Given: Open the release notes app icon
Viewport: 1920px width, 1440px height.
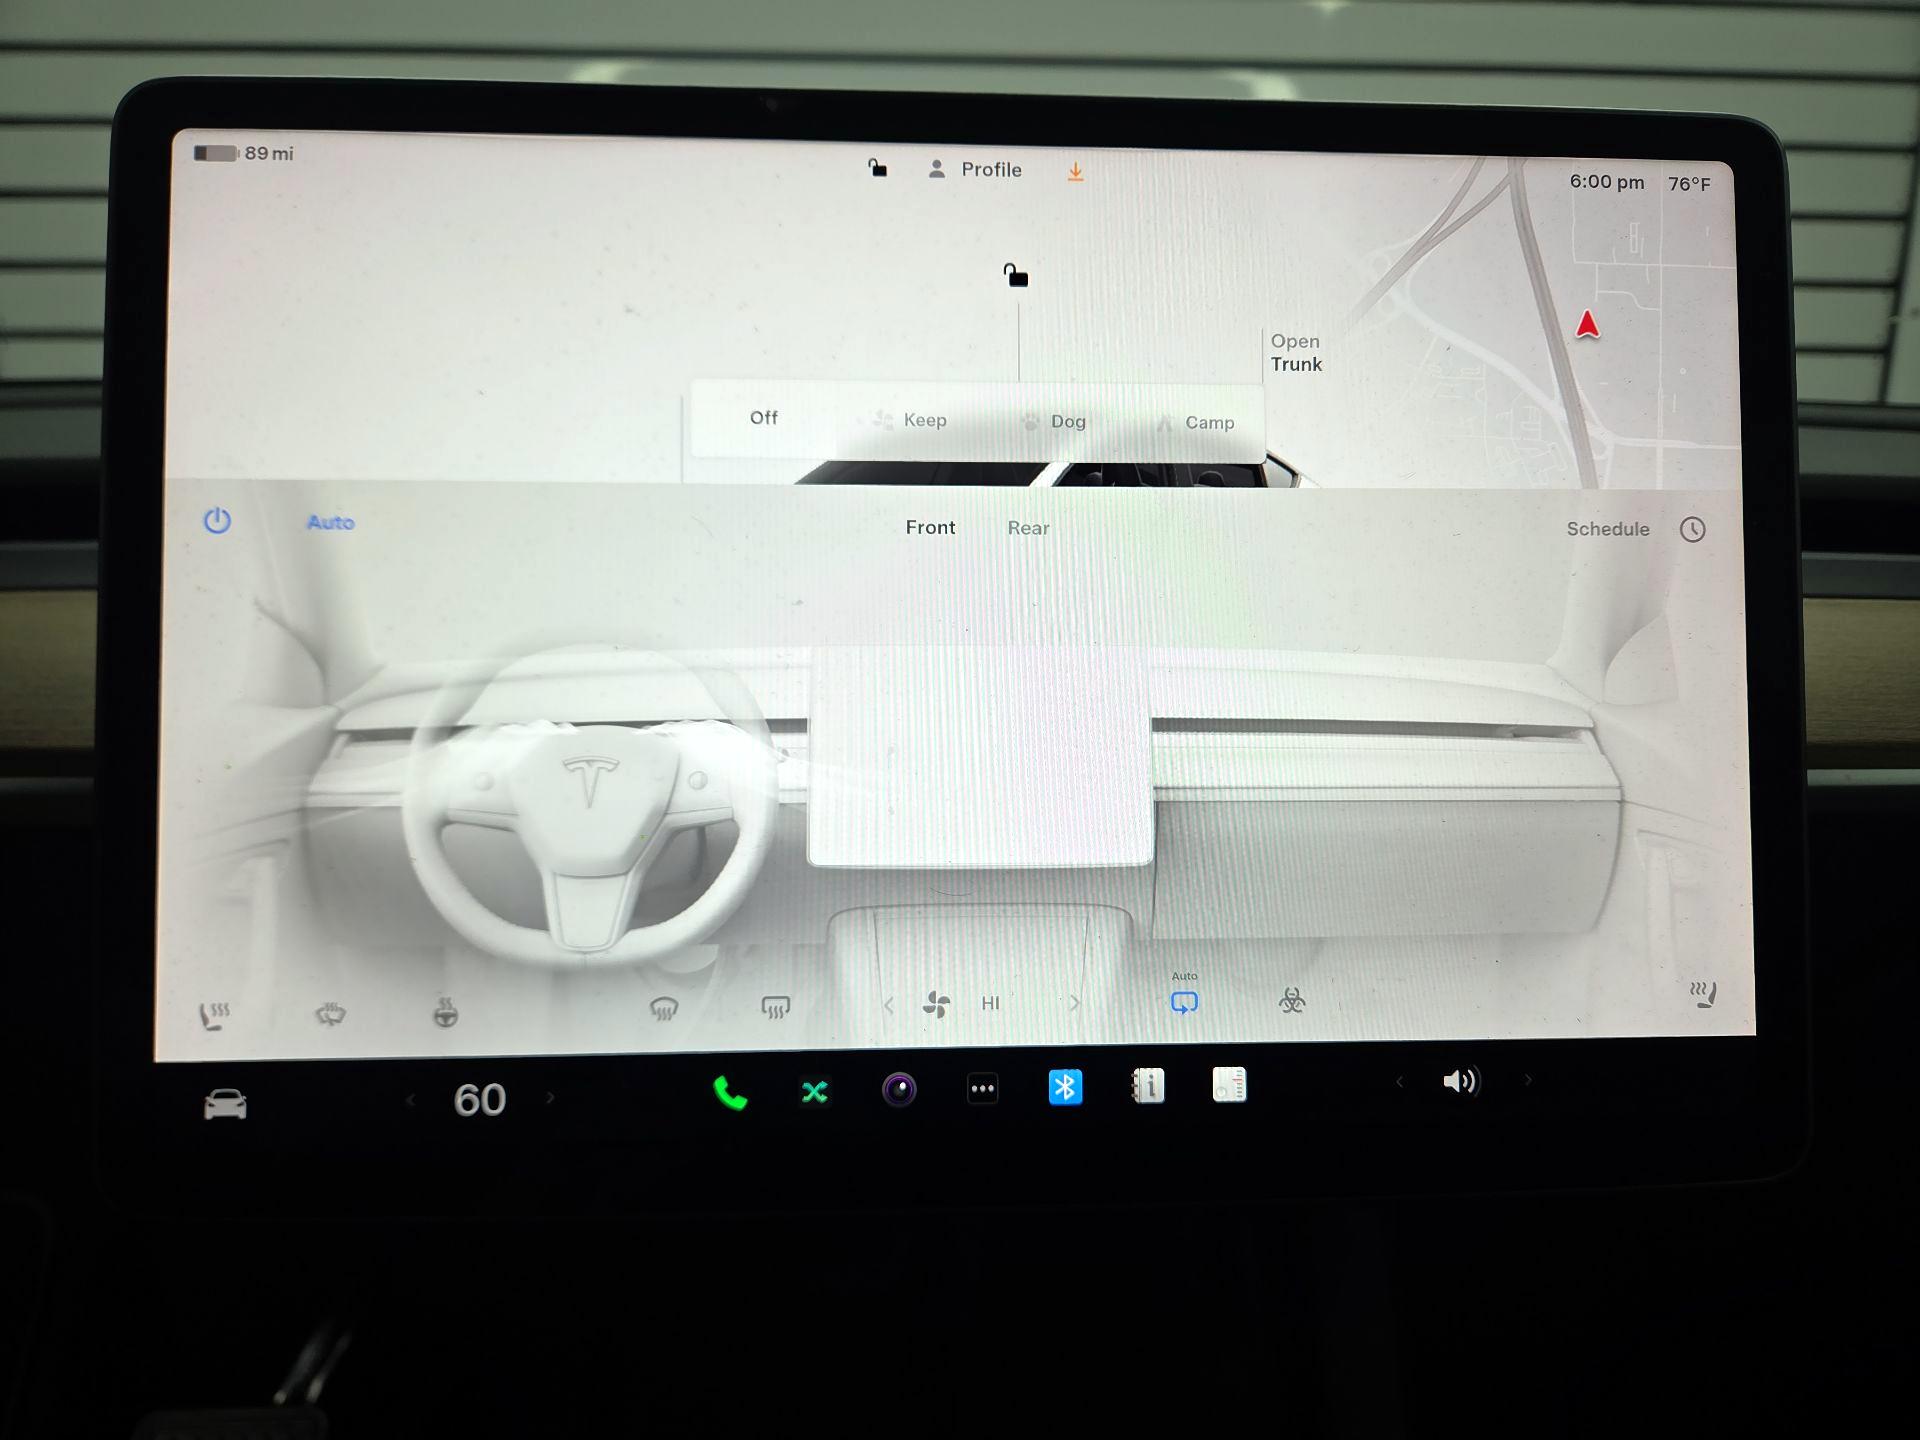Looking at the screenshot, I should click(x=1229, y=1084).
